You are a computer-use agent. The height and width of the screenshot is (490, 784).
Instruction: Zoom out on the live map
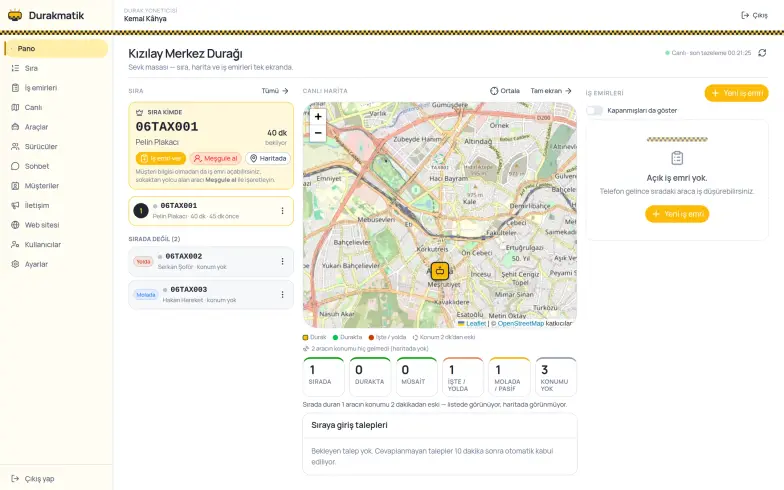pos(318,133)
